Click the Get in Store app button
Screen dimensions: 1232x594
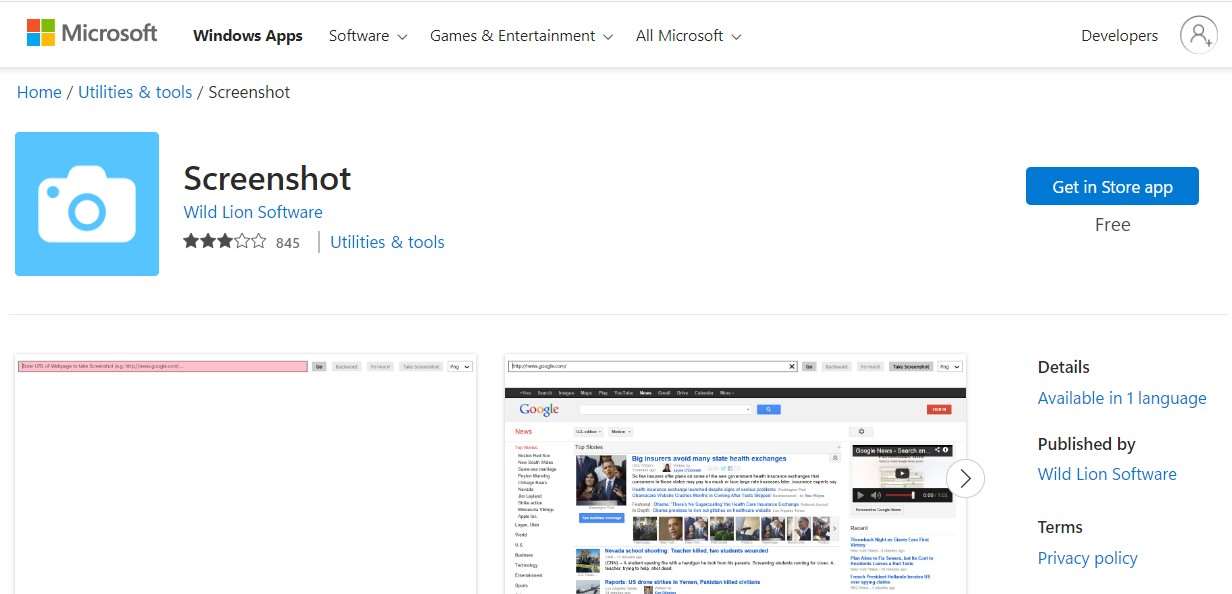[x=1112, y=186]
